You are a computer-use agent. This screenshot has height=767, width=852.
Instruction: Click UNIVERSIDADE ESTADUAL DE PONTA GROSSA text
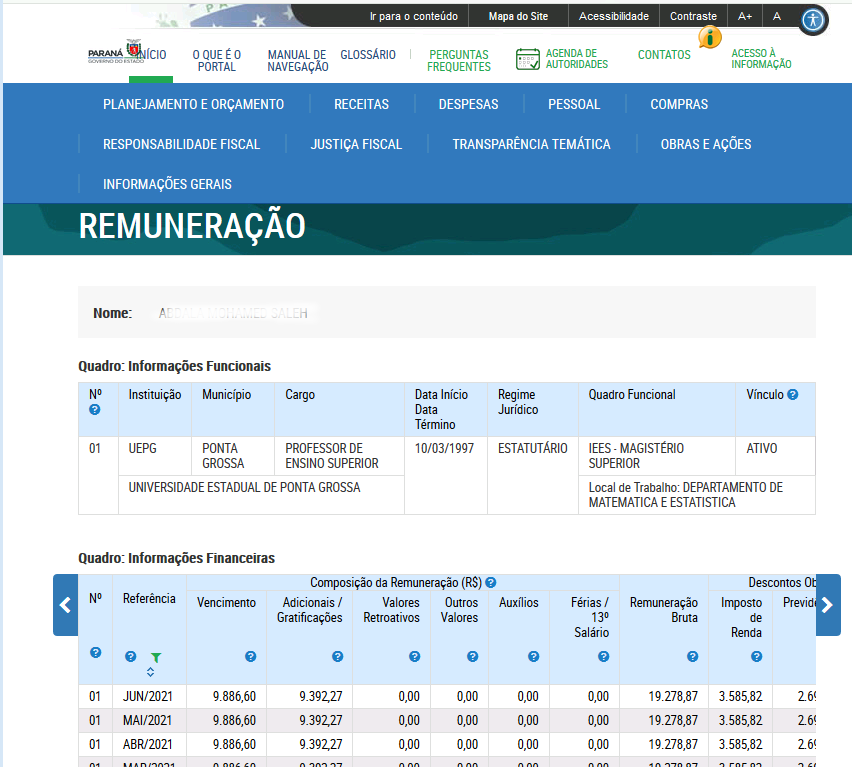click(x=244, y=488)
